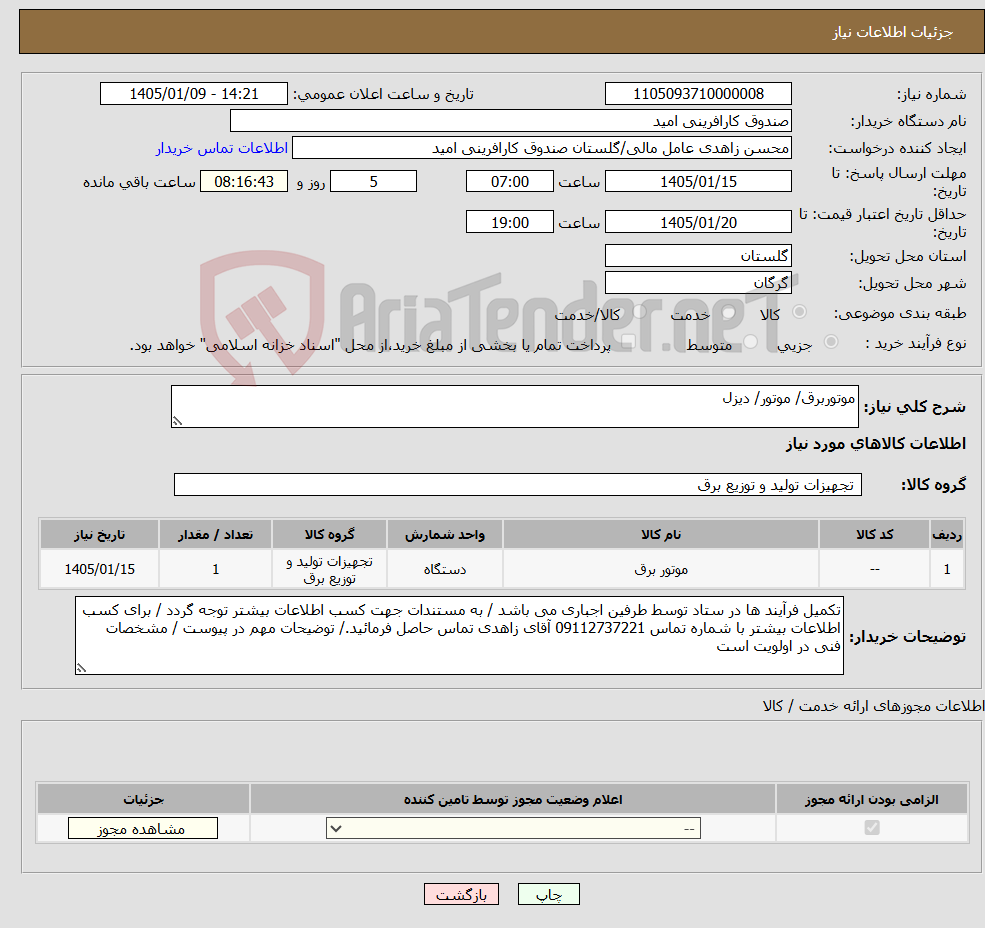Click the request creator field

tap(541, 148)
